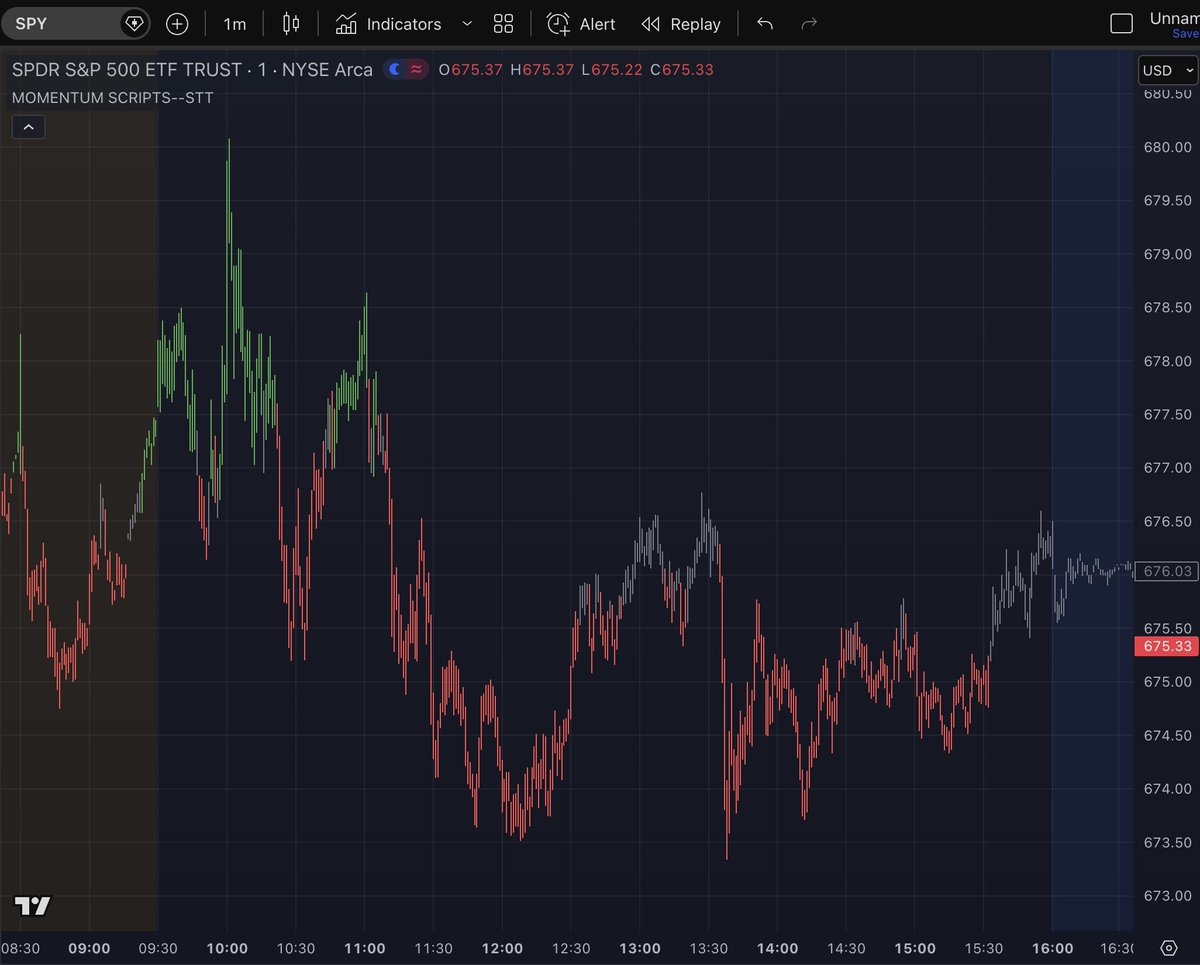Click the red approximately-equal data status icon
The width and height of the screenshot is (1200, 965).
pyautogui.click(x=416, y=69)
